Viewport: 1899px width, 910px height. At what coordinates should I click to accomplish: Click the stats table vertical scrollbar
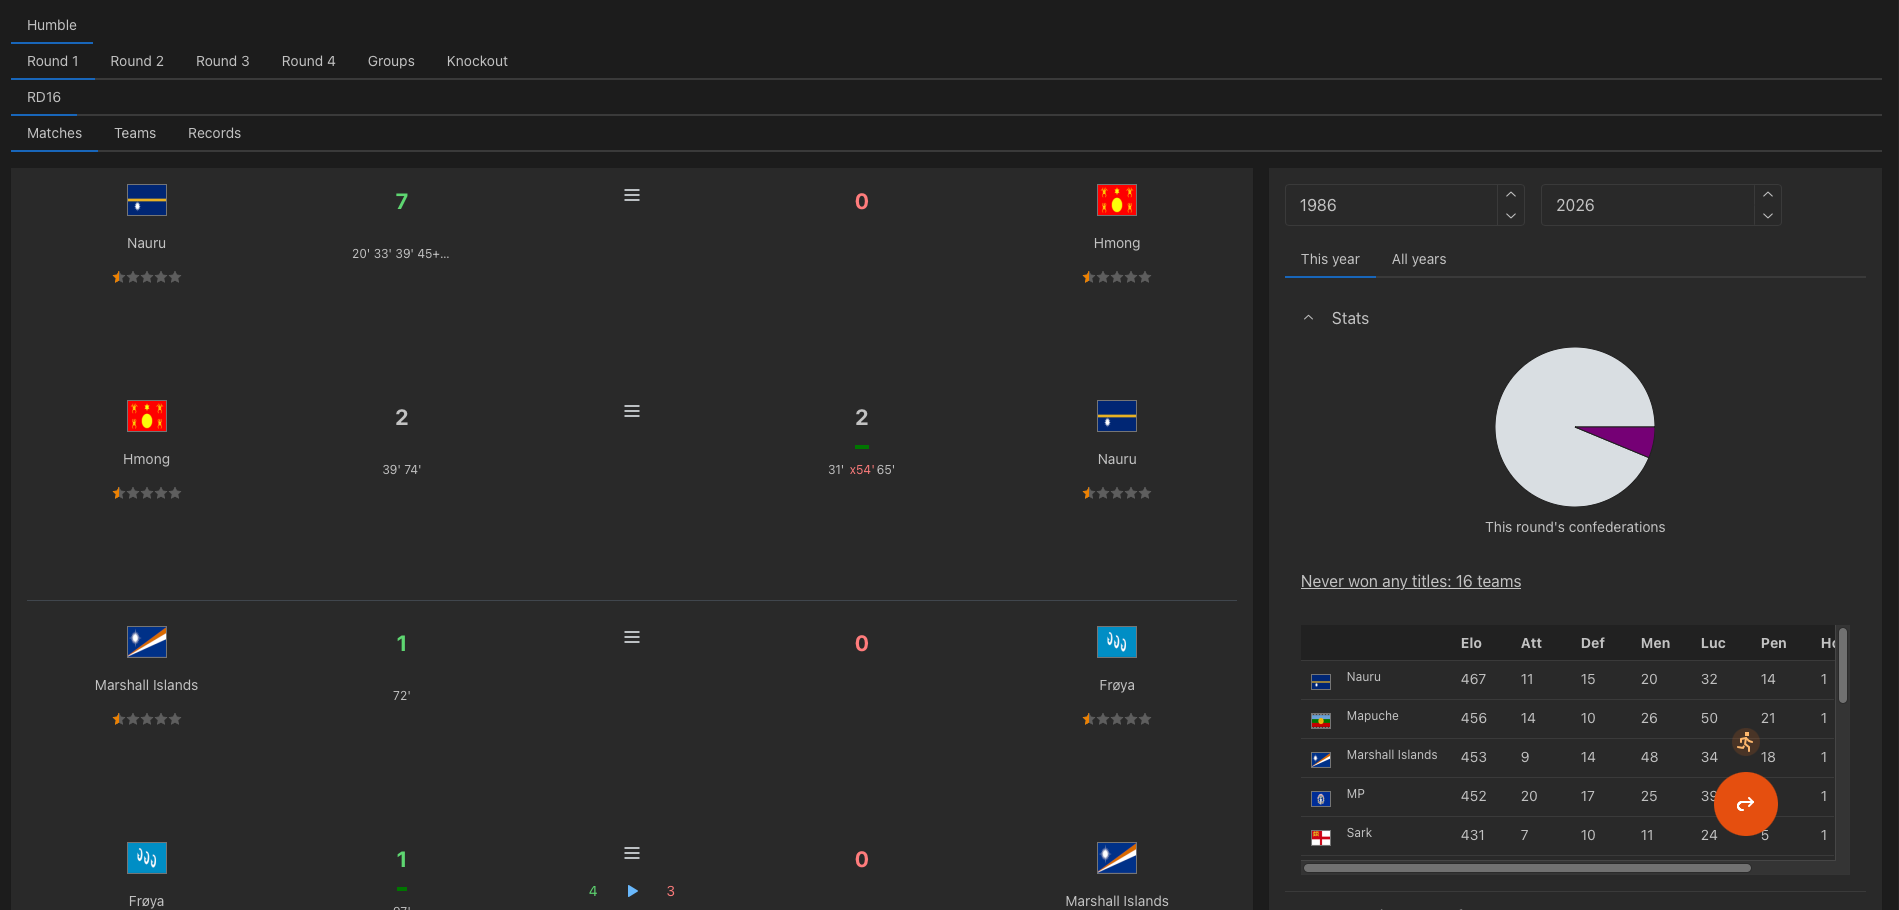coord(1842,665)
